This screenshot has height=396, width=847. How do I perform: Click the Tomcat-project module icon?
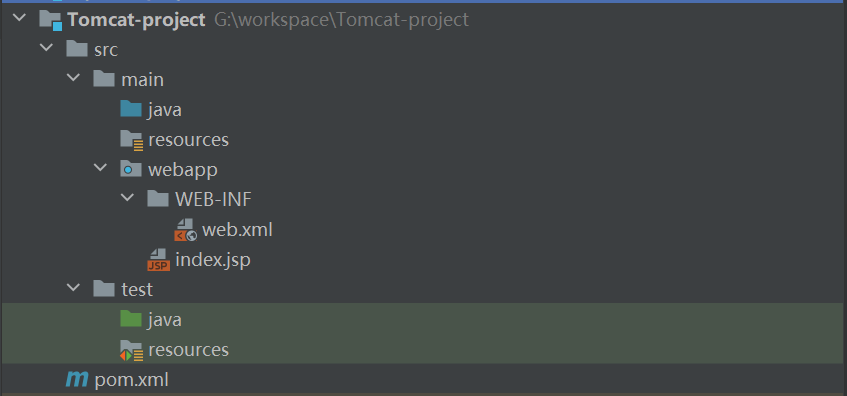(x=50, y=21)
